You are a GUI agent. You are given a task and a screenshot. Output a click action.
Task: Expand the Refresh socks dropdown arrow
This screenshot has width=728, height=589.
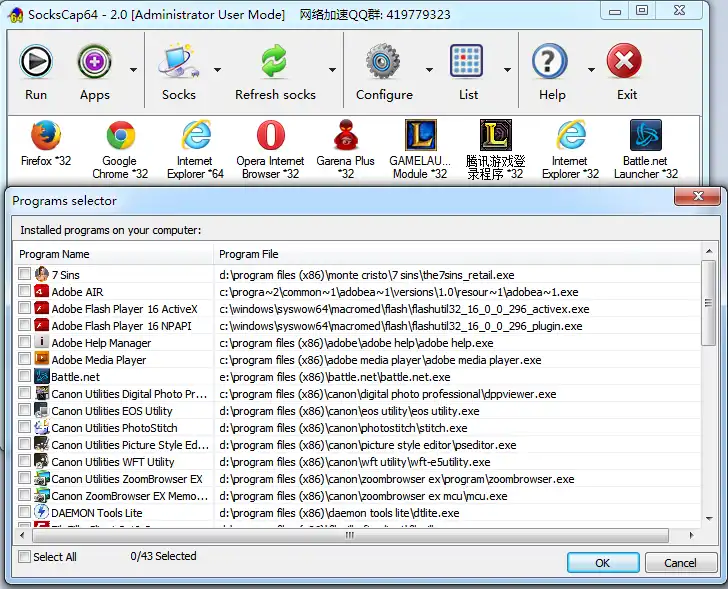click(332, 70)
